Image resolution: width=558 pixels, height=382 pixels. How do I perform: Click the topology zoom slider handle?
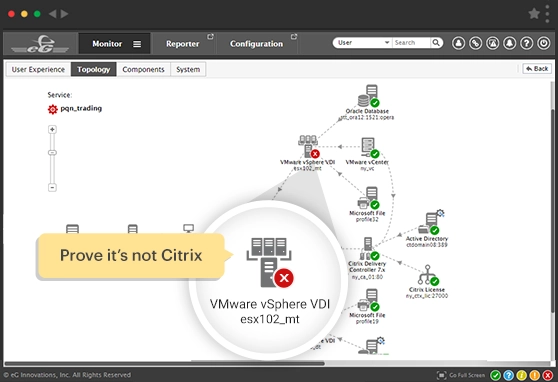click(x=52, y=152)
